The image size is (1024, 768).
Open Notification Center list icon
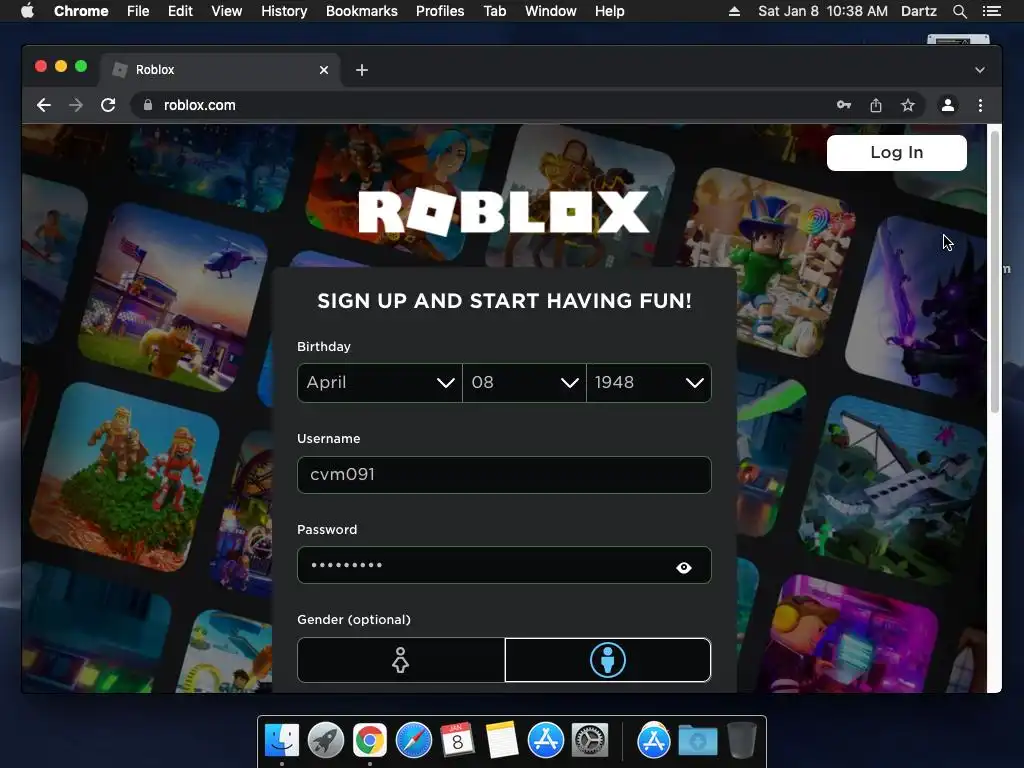point(992,11)
